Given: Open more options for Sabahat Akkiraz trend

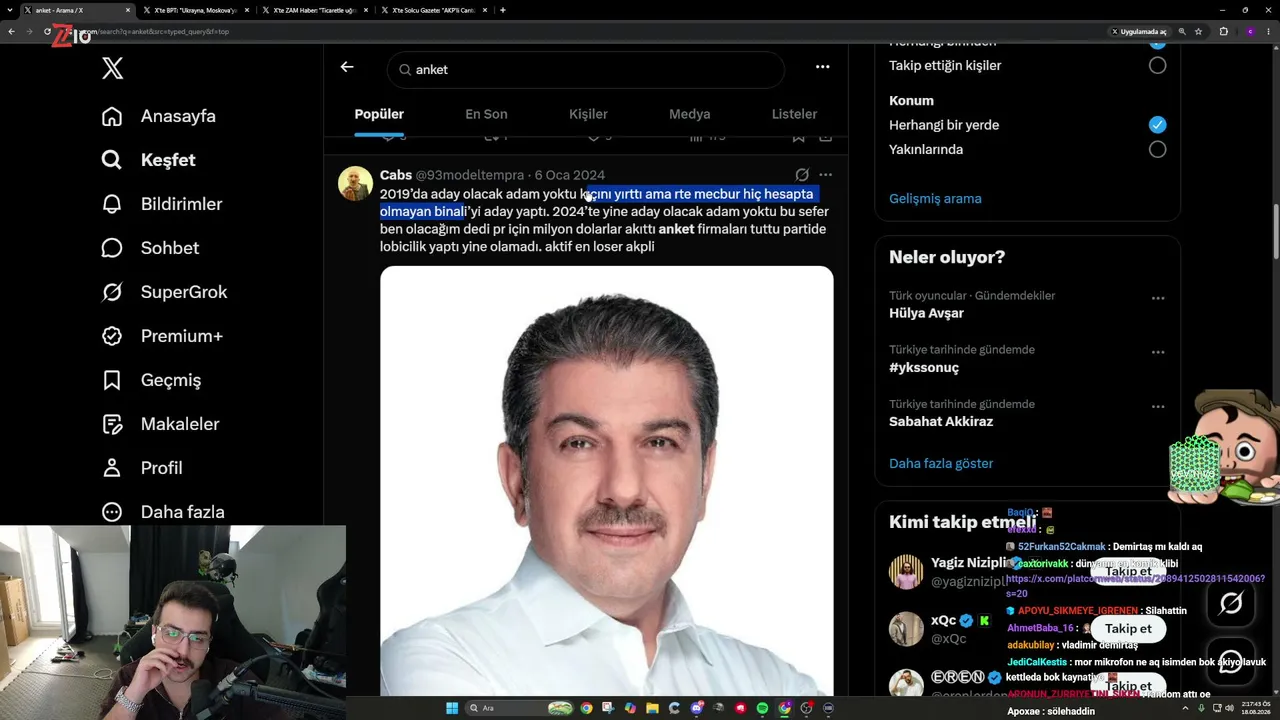Looking at the screenshot, I should click(1157, 406).
